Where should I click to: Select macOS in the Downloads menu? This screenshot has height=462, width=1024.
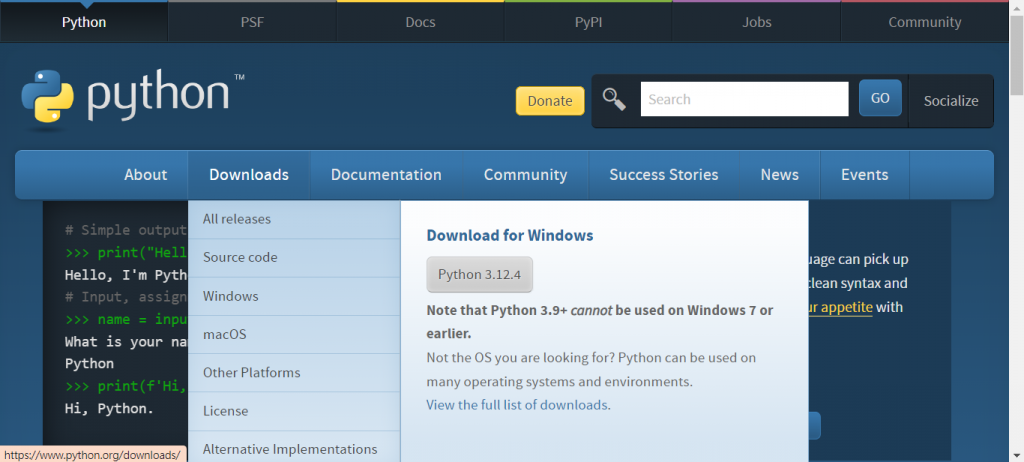tap(224, 334)
